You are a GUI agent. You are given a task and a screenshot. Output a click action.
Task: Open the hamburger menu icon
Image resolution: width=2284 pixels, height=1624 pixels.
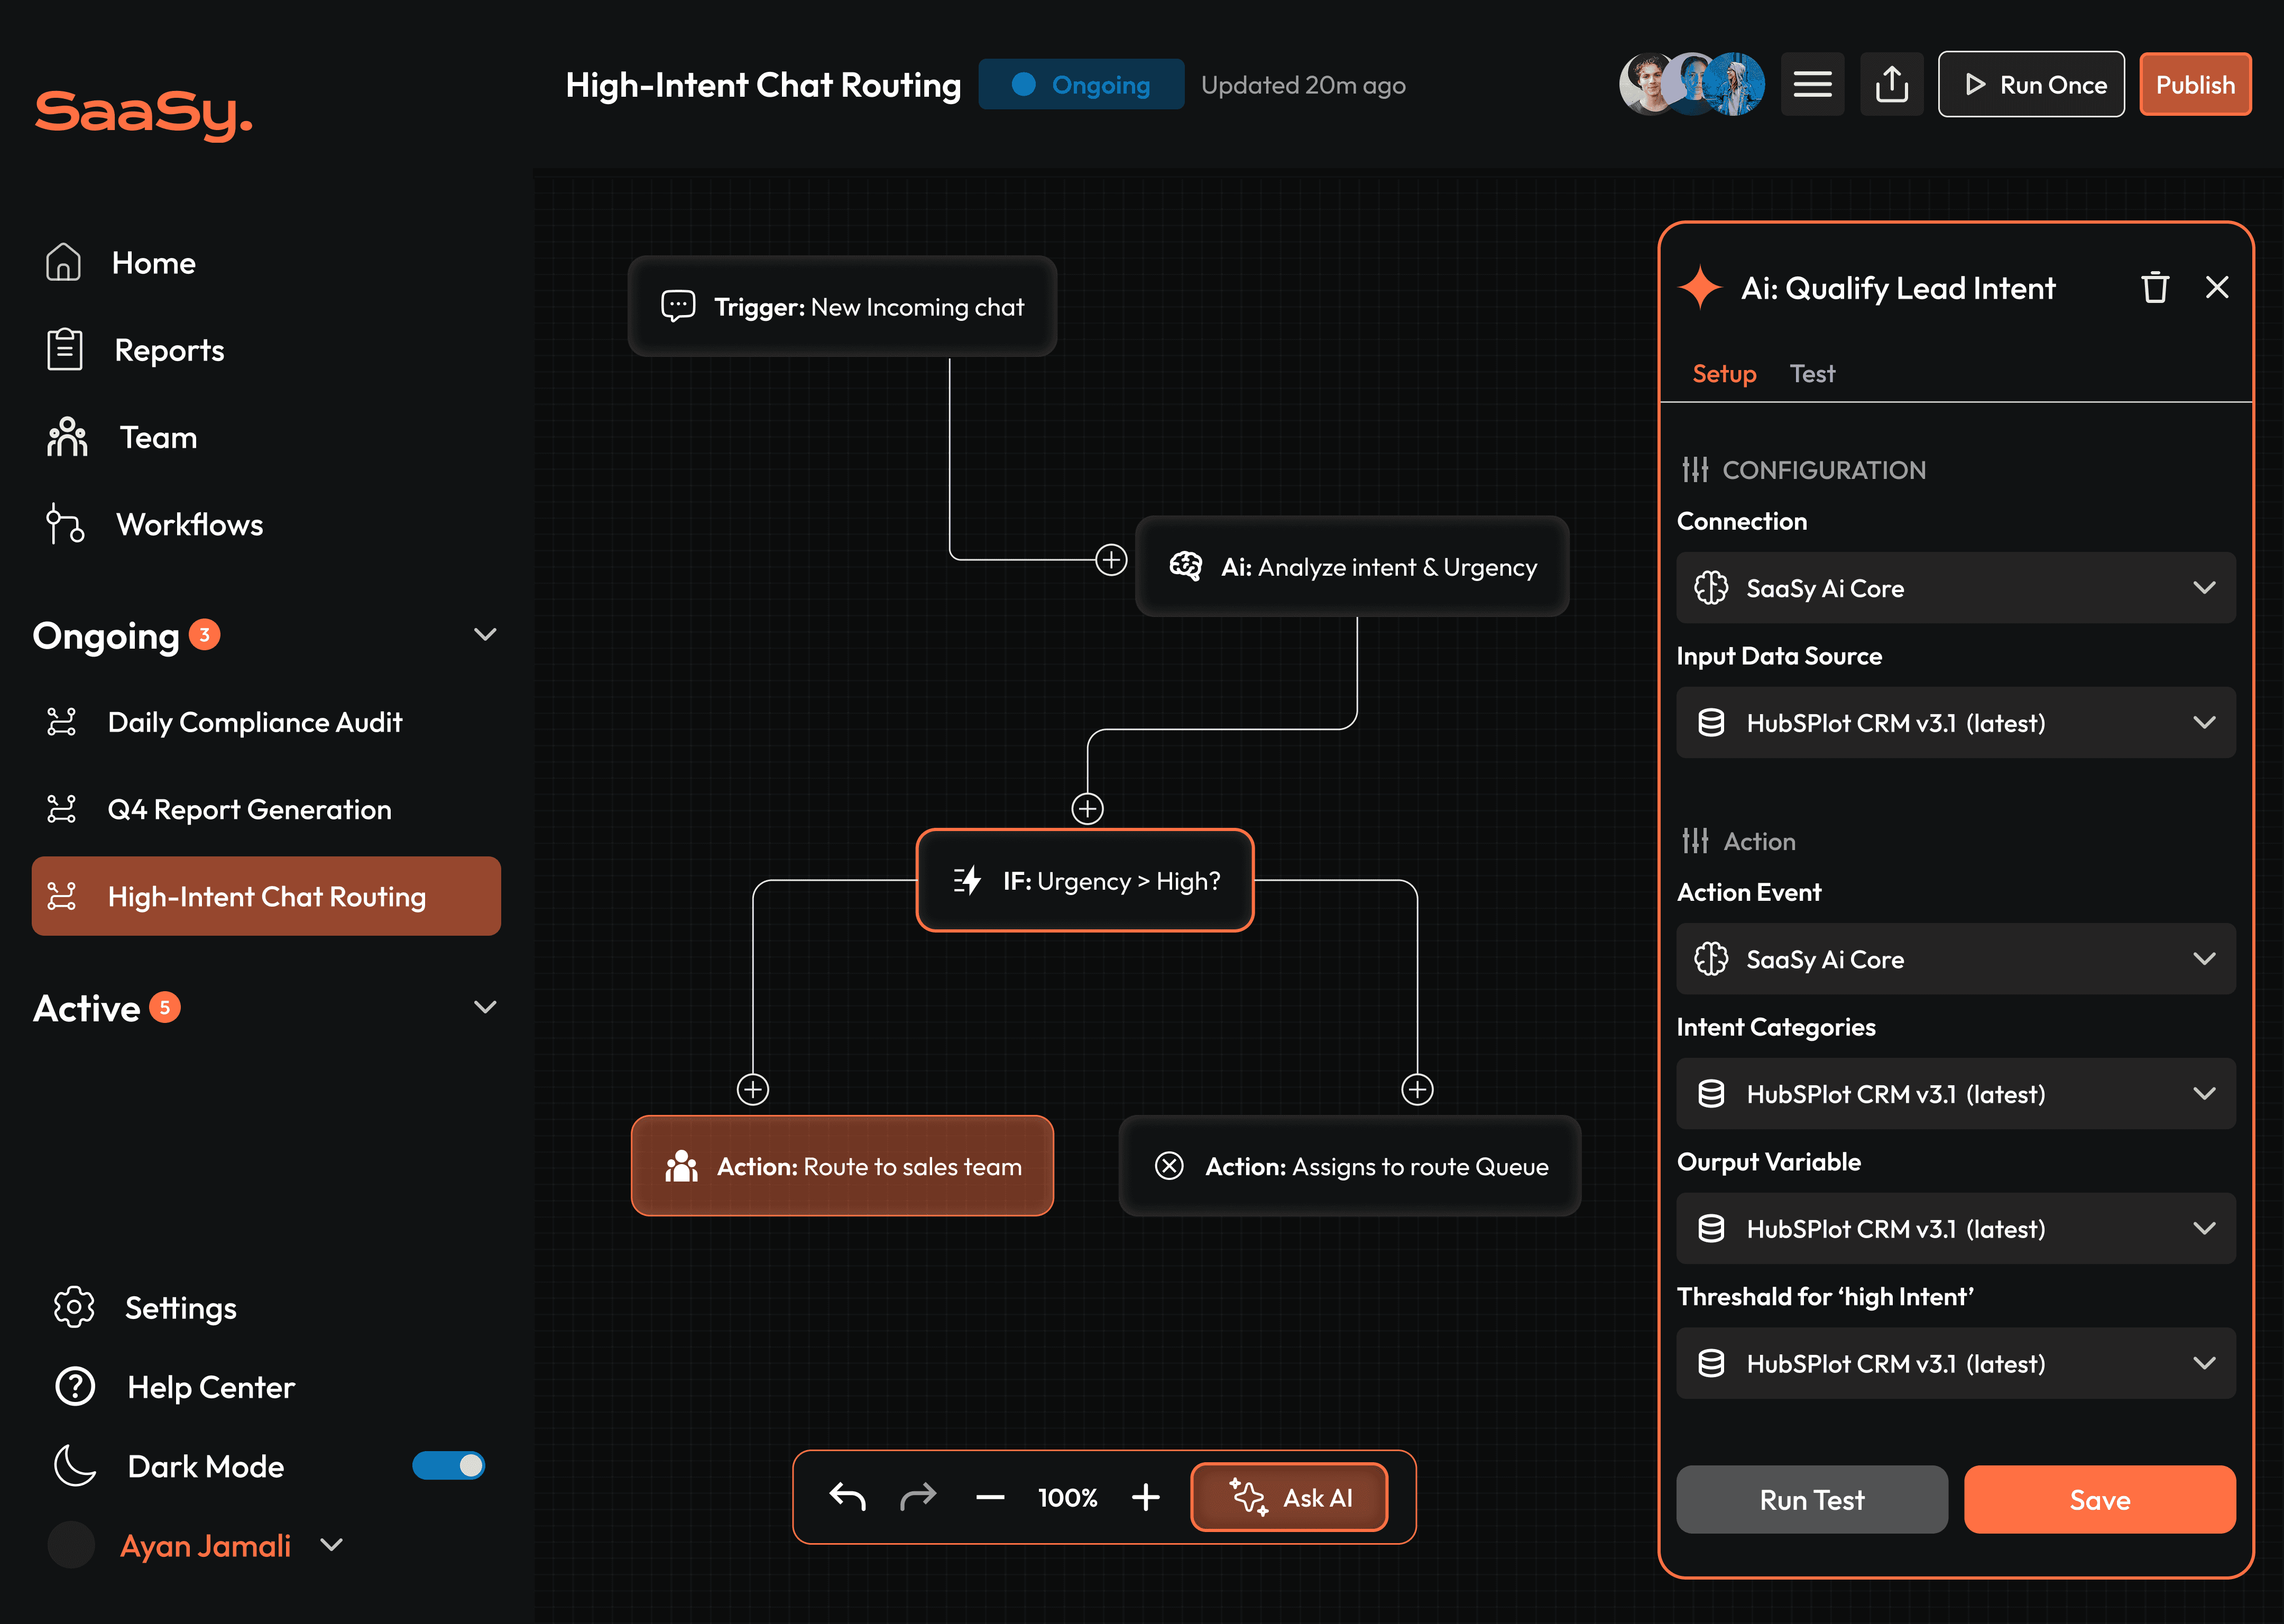point(1812,85)
